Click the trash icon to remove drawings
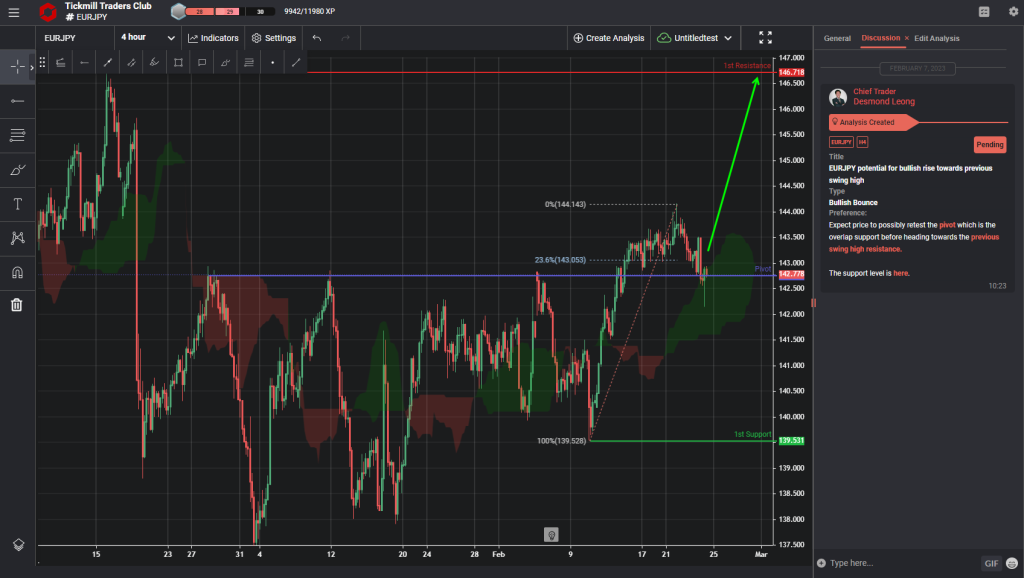Image resolution: width=1024 pixels, height=578 pixels. pos(16,304)
